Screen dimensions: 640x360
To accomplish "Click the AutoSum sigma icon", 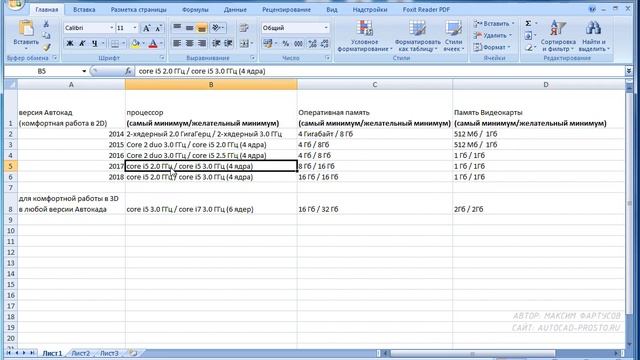I will [528, 24].
